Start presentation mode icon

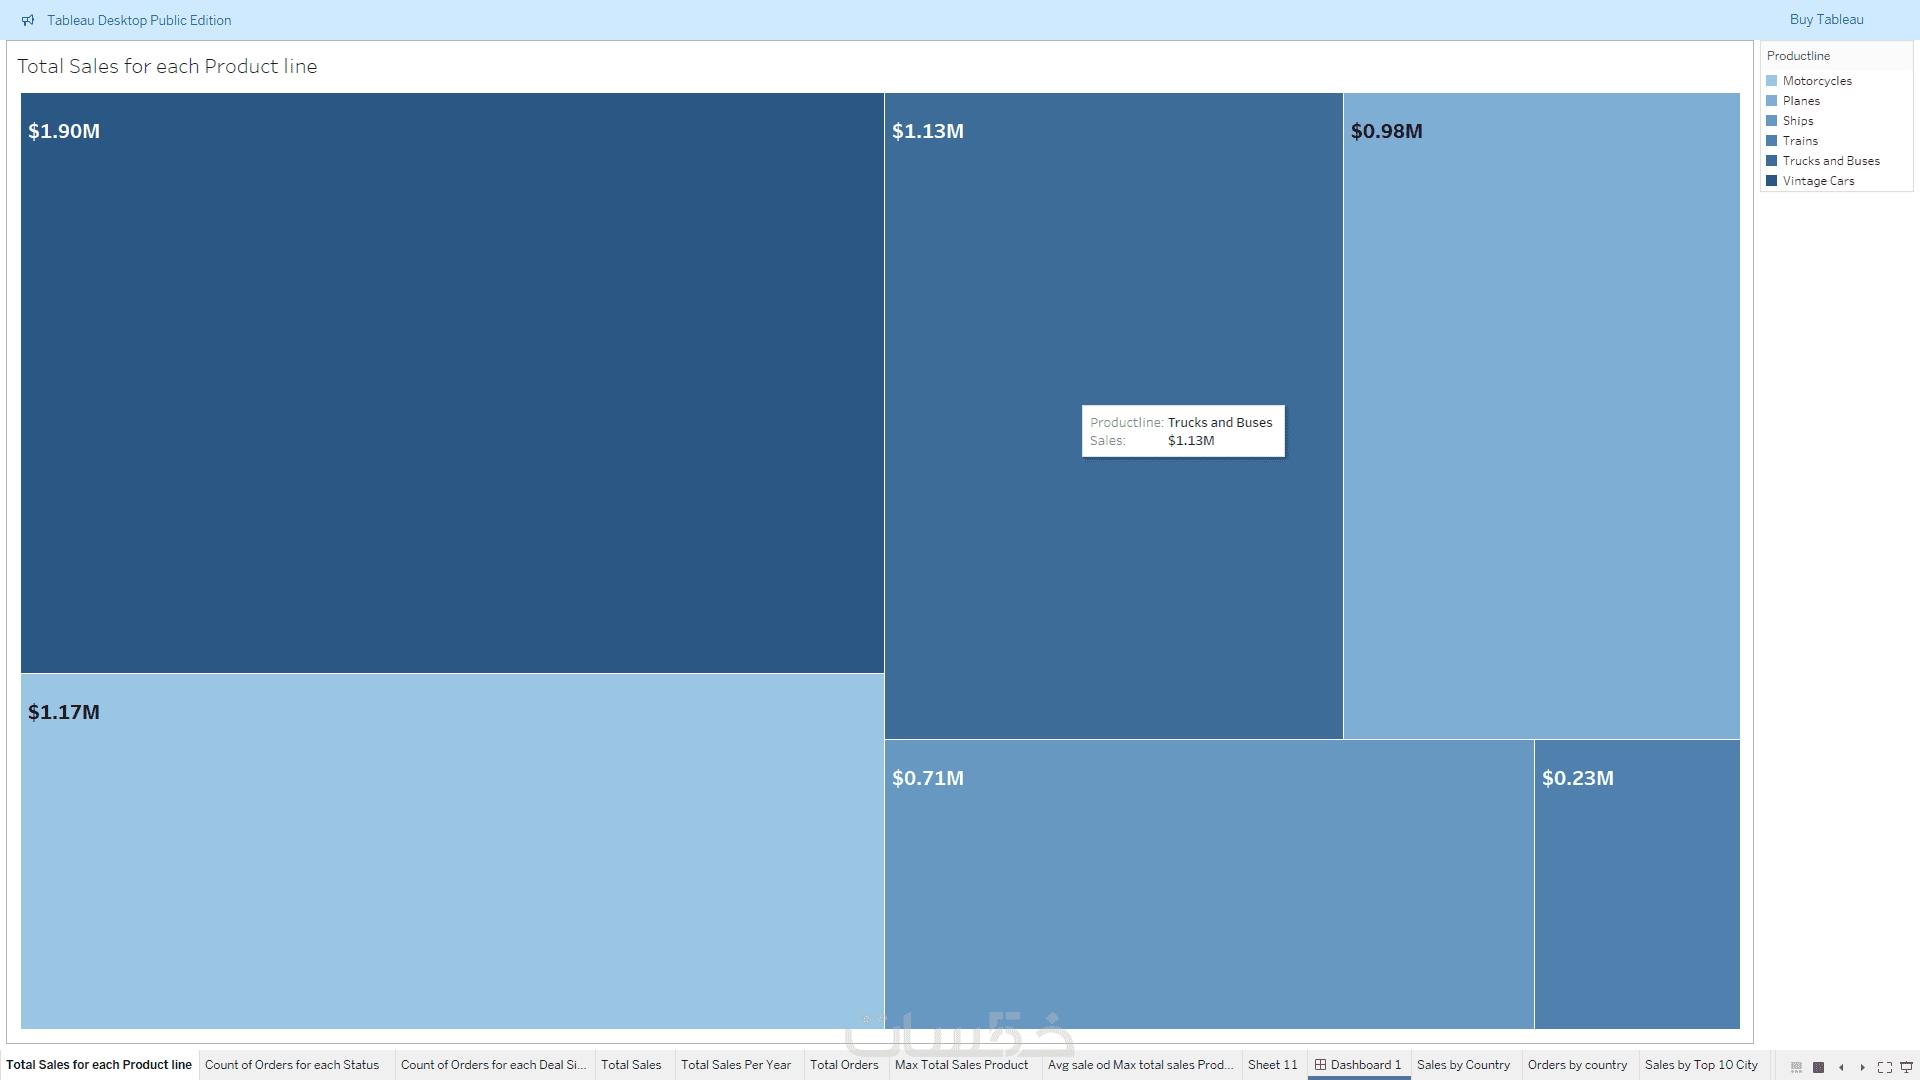(1906, 1067)
